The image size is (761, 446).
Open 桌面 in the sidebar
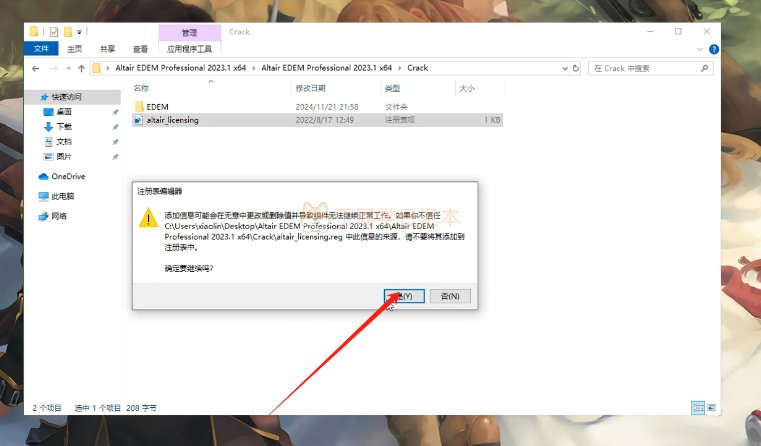pyautogui.click(x=64, y=112)
